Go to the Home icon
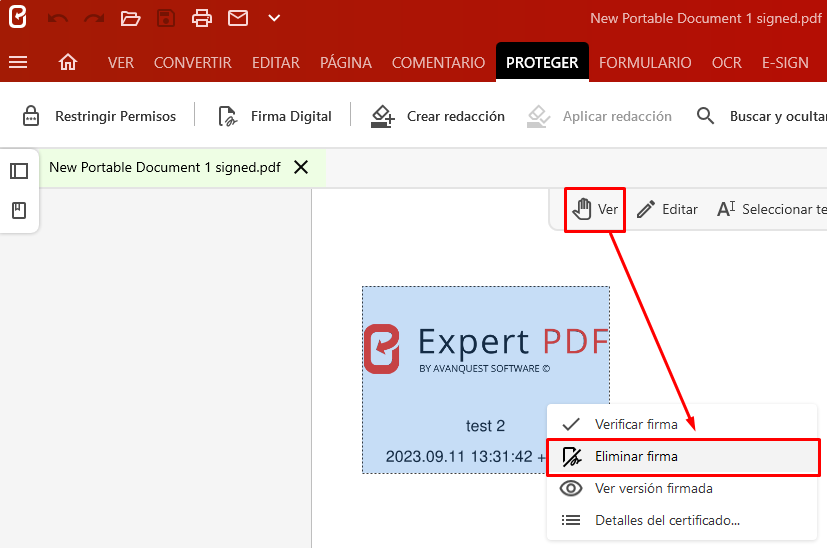 click(x=68, y=62)
